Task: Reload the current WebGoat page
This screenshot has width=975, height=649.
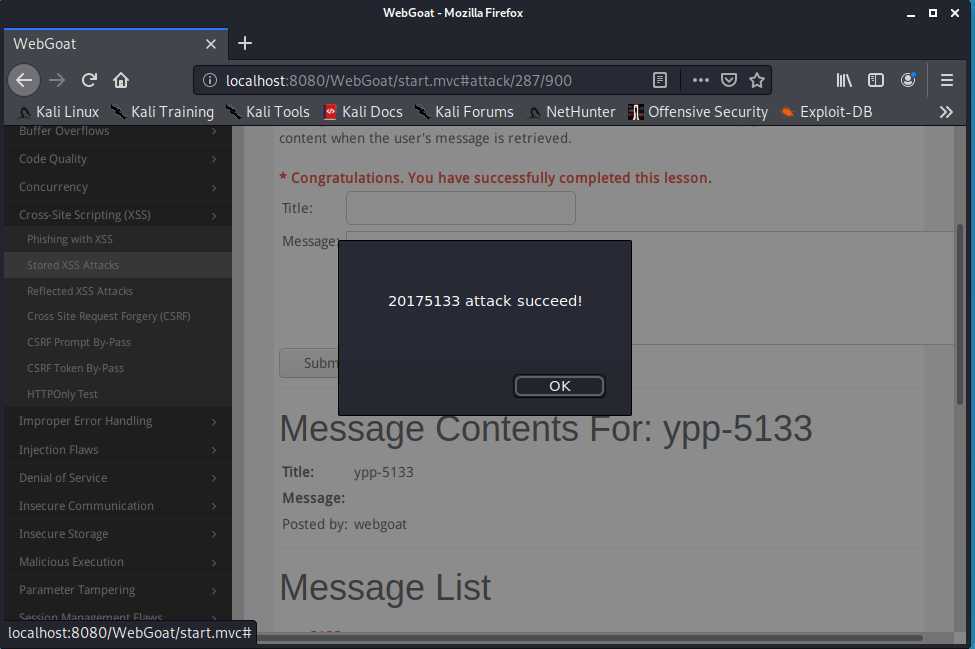Action: (89, 80)
